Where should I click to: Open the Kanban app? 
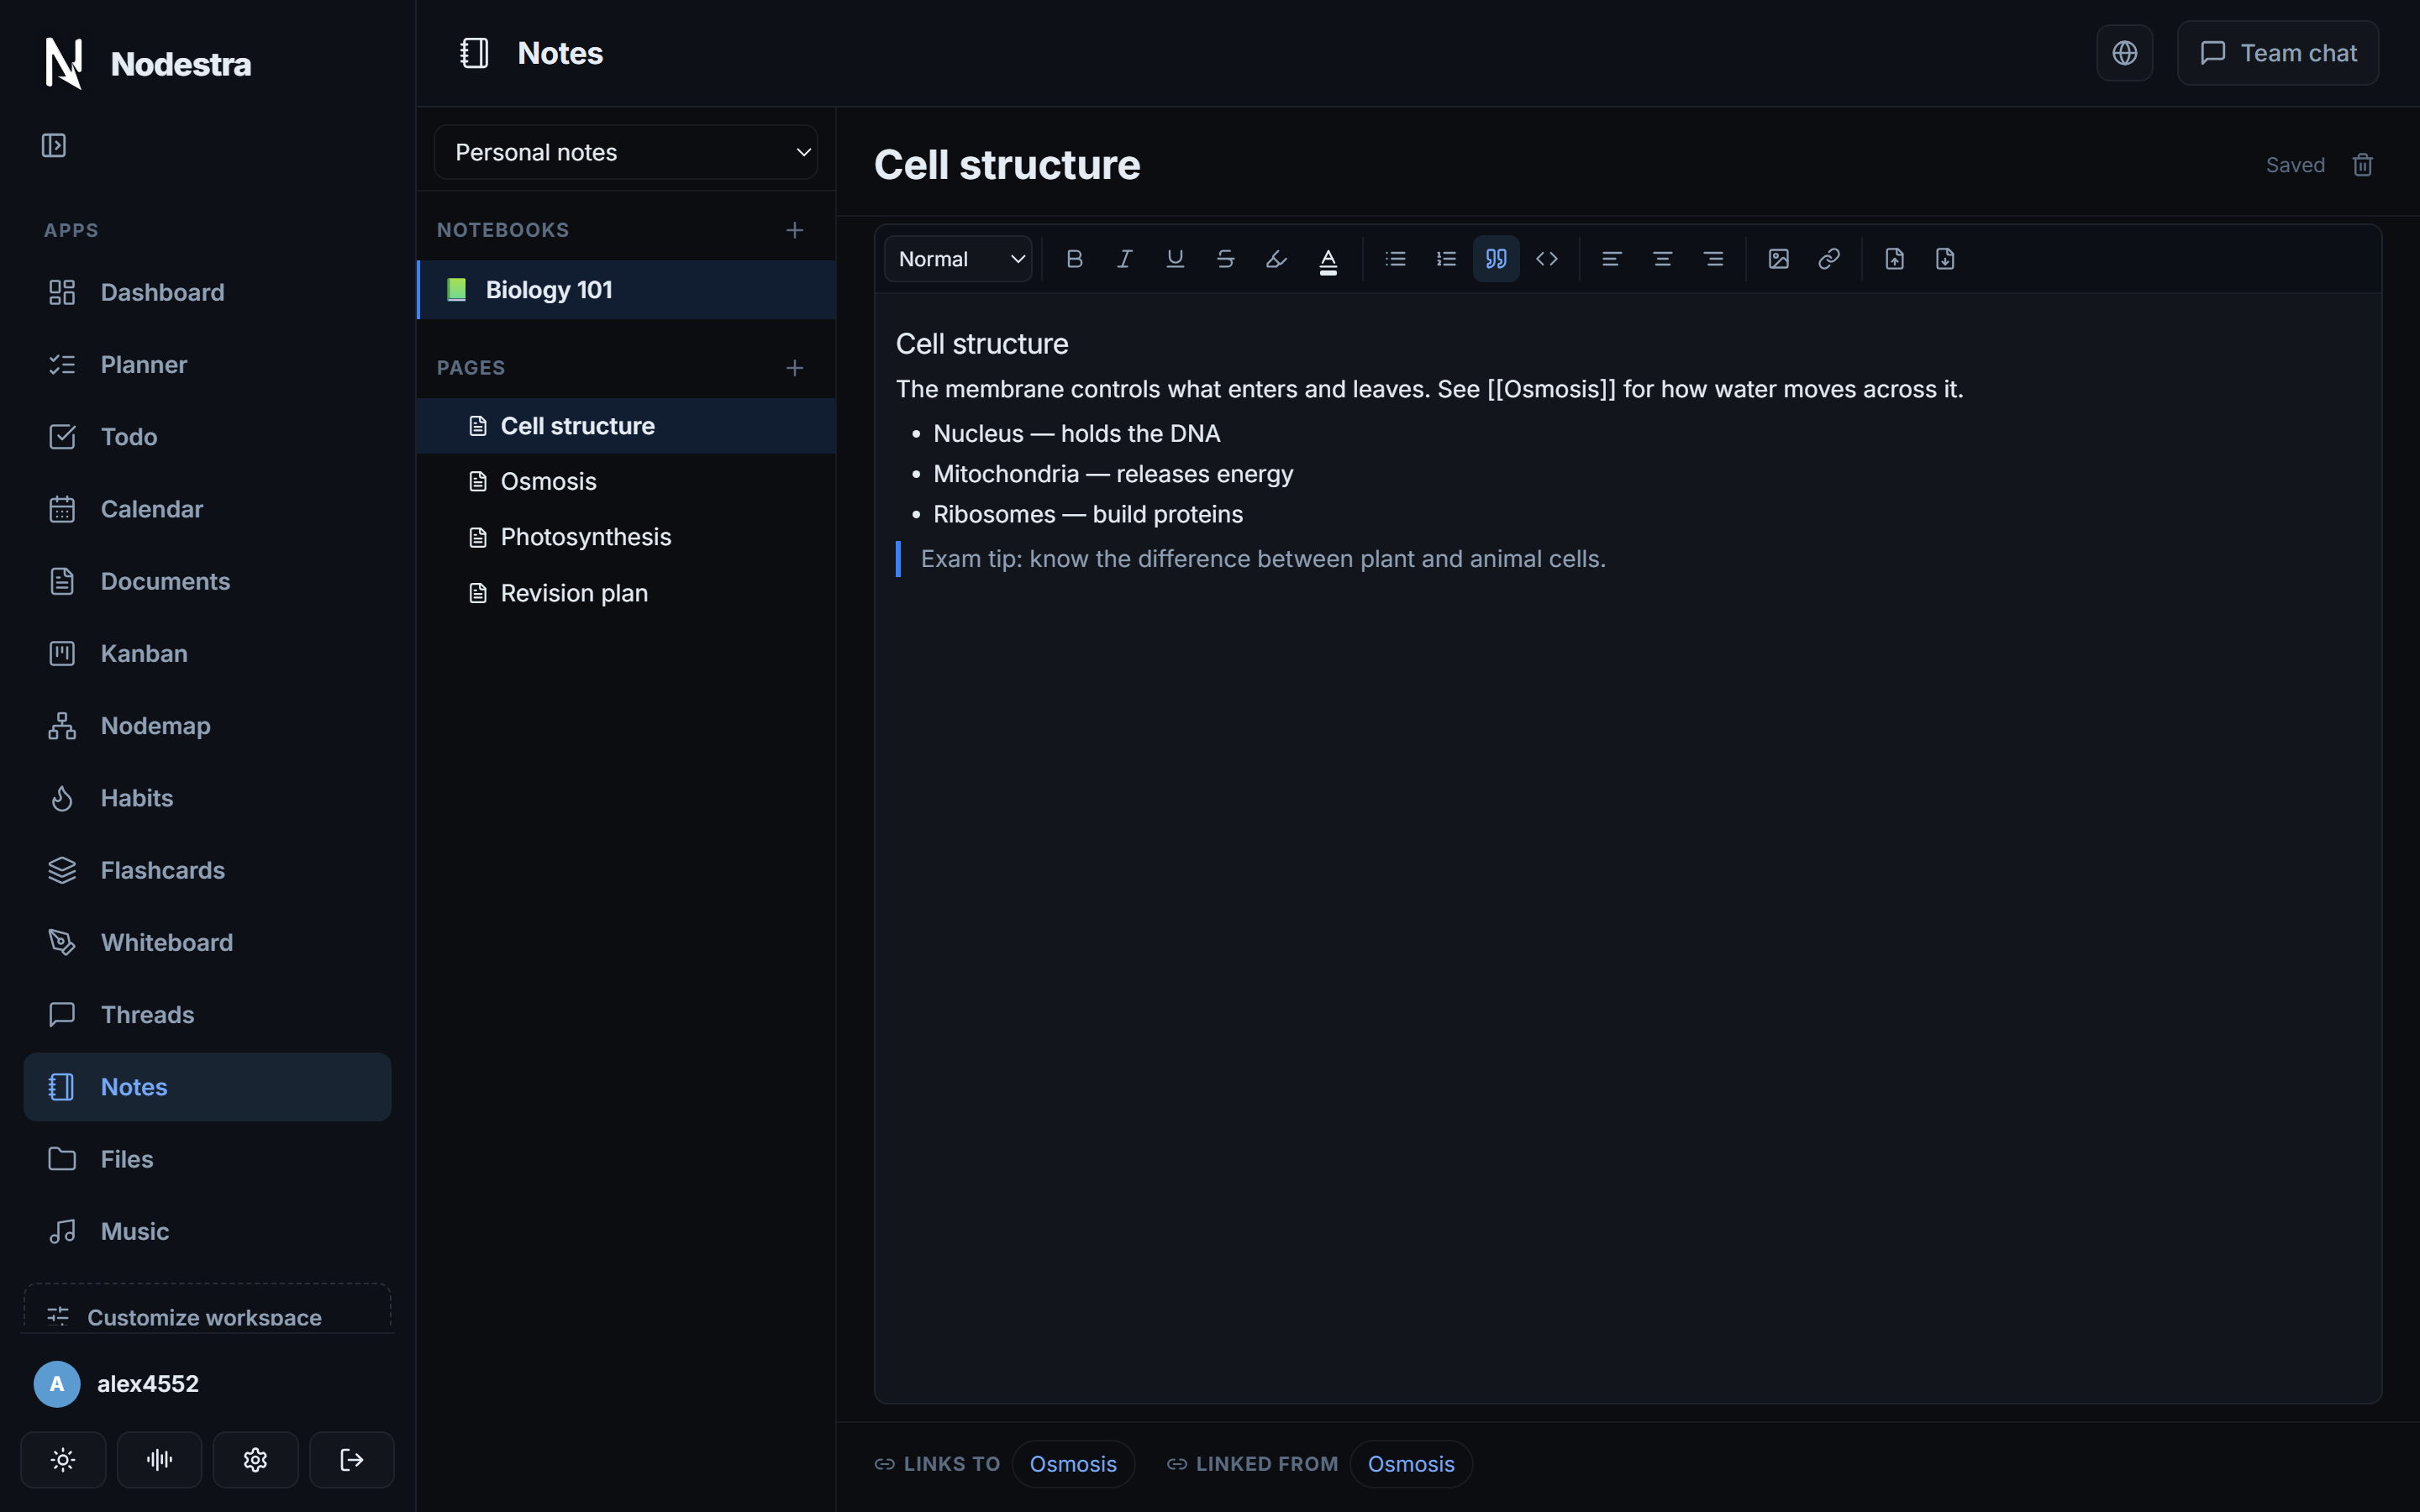(207, 653)
